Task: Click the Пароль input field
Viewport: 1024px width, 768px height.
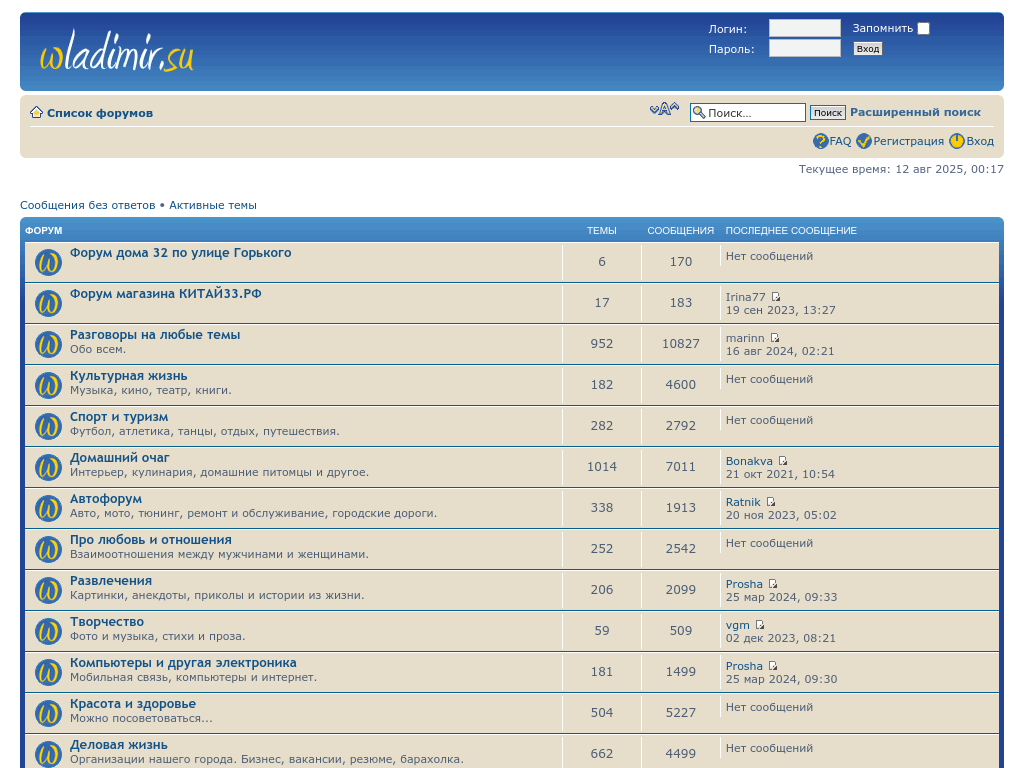Action: tap(804, 48)
